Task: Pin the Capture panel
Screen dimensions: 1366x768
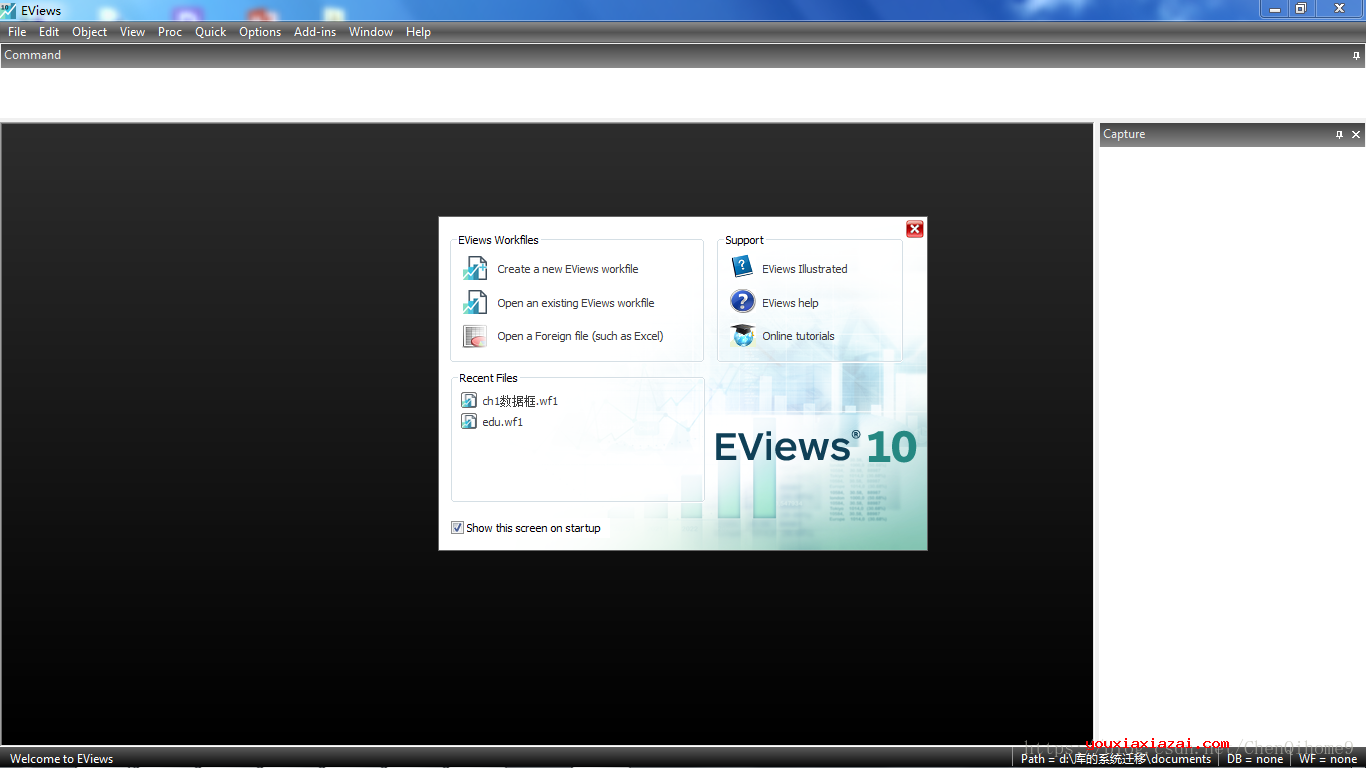Action: click(1339, 135)
